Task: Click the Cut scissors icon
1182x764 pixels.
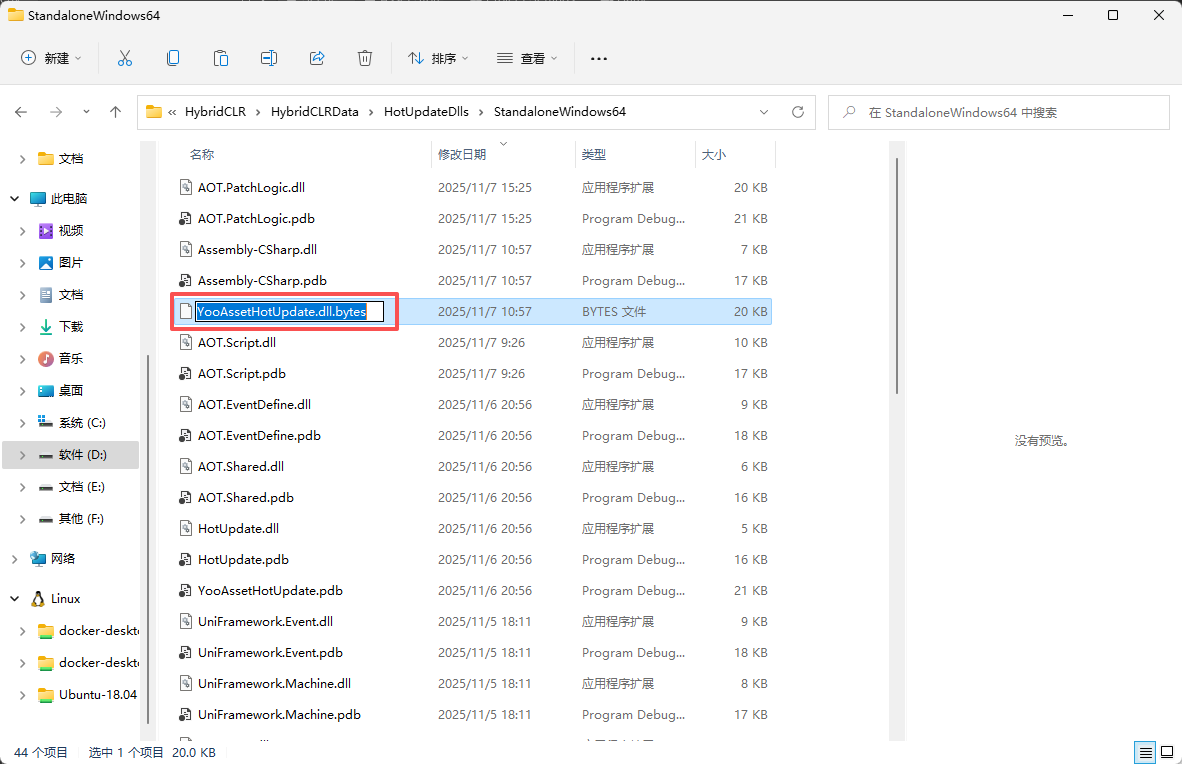Action: tap(125, 58)
